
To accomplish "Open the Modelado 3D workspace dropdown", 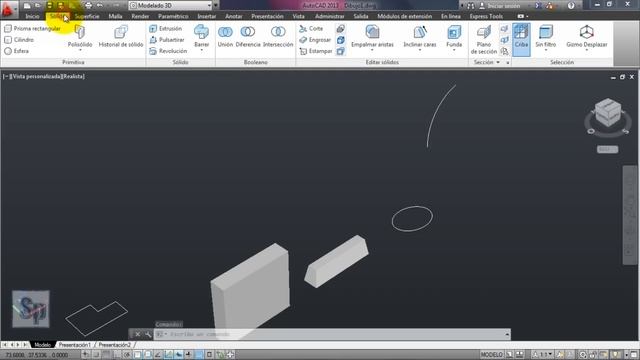I will (x=171, y=5).
